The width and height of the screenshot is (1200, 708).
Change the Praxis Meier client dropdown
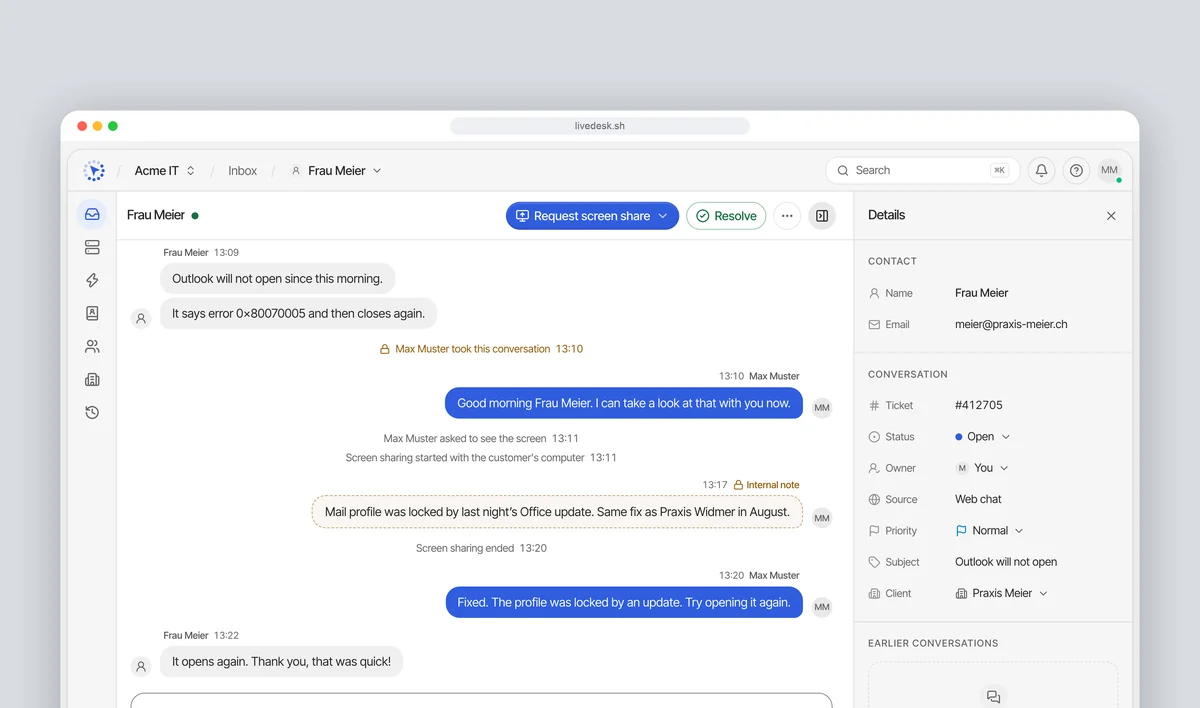tap(1001, 593)
